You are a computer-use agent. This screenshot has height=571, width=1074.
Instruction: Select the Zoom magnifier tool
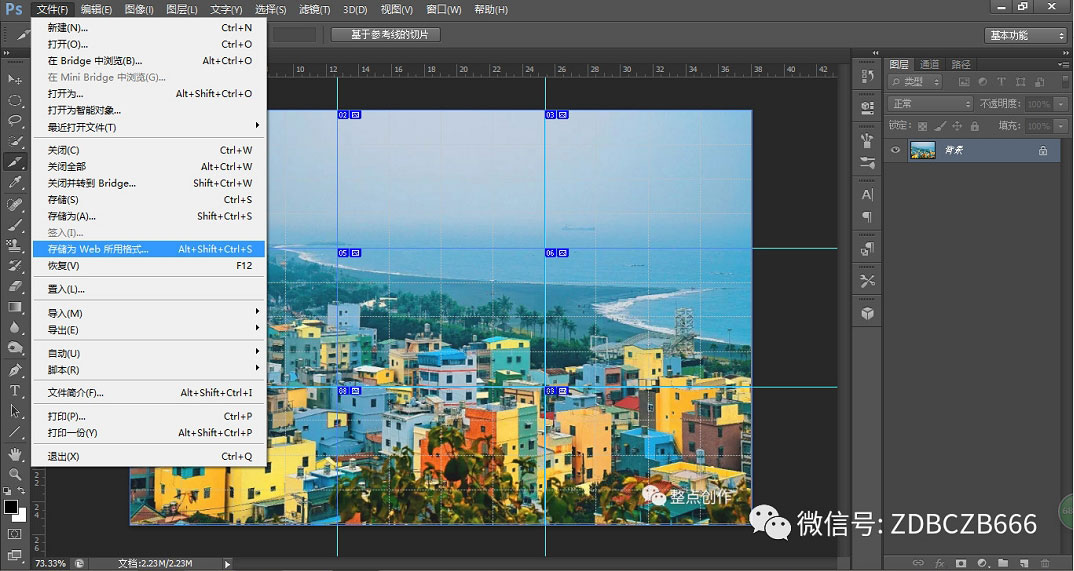15,474
